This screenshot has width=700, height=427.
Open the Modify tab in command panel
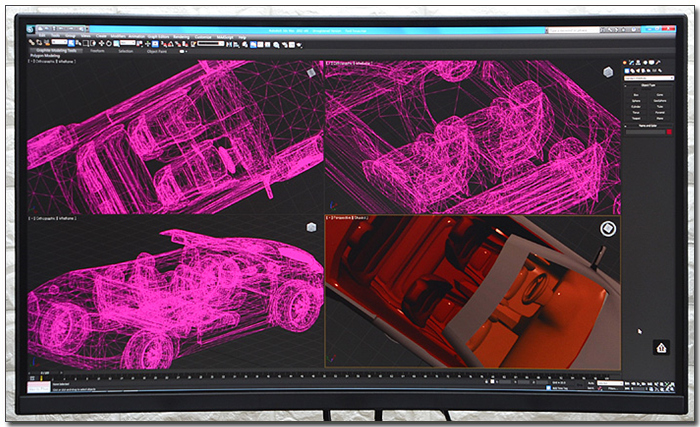(632, 61)
